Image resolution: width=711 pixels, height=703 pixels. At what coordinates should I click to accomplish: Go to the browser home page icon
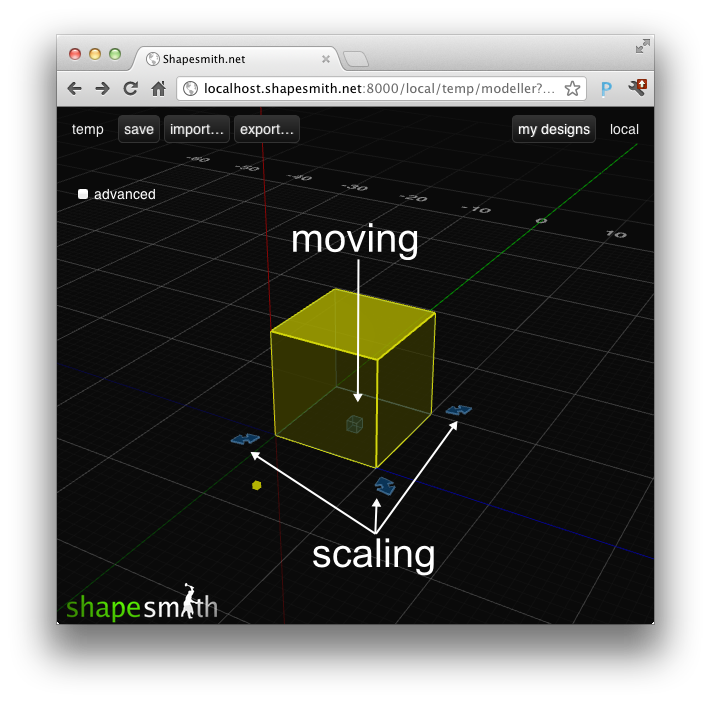point(158,89)
